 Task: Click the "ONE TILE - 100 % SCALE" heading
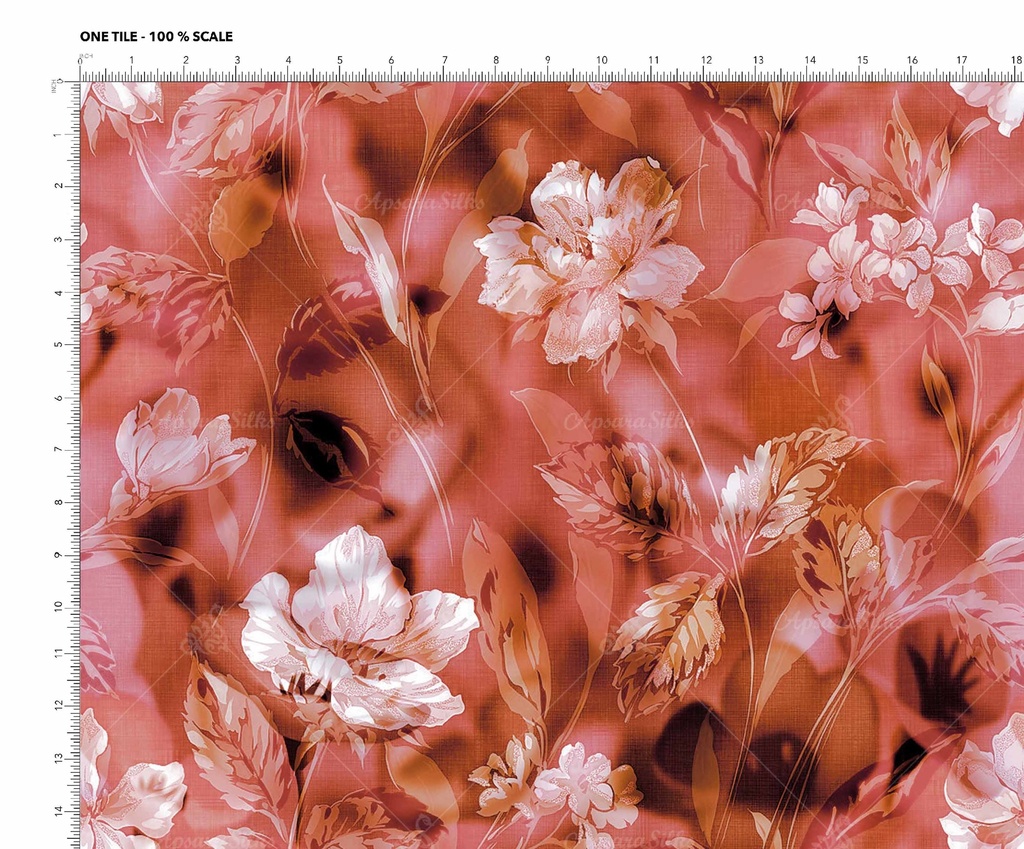[156, 37]
